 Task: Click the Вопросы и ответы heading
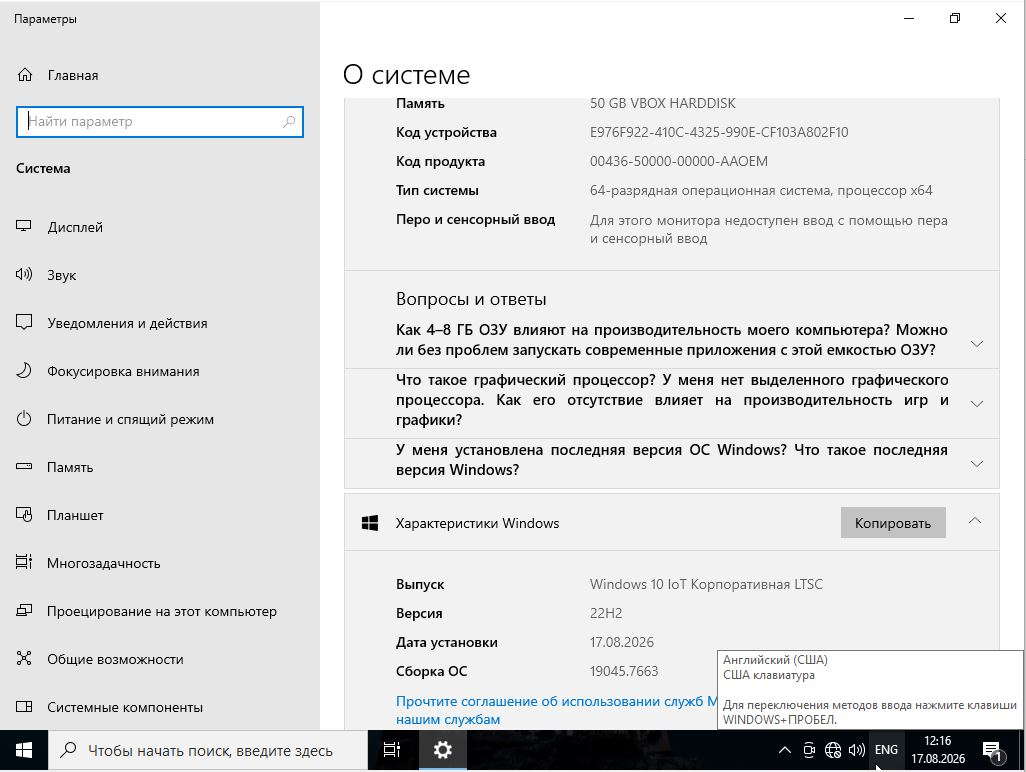[471, 300]
